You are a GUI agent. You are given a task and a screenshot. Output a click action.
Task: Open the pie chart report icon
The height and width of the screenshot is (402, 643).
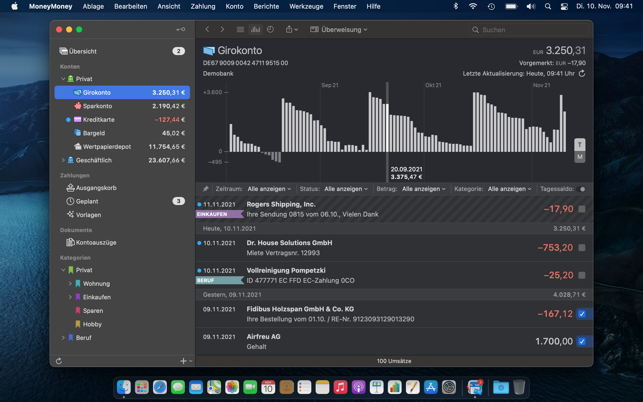coord(270,30)
